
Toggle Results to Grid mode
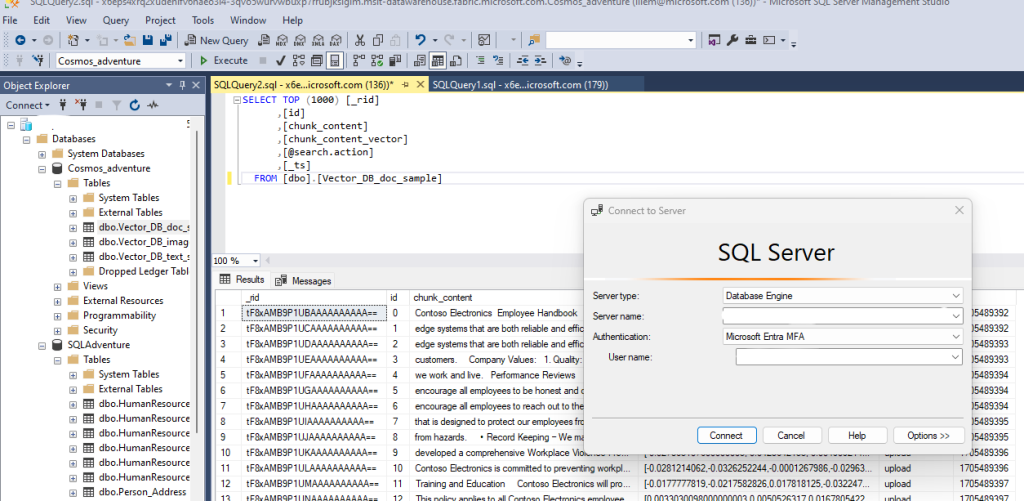tap(438, 61)
